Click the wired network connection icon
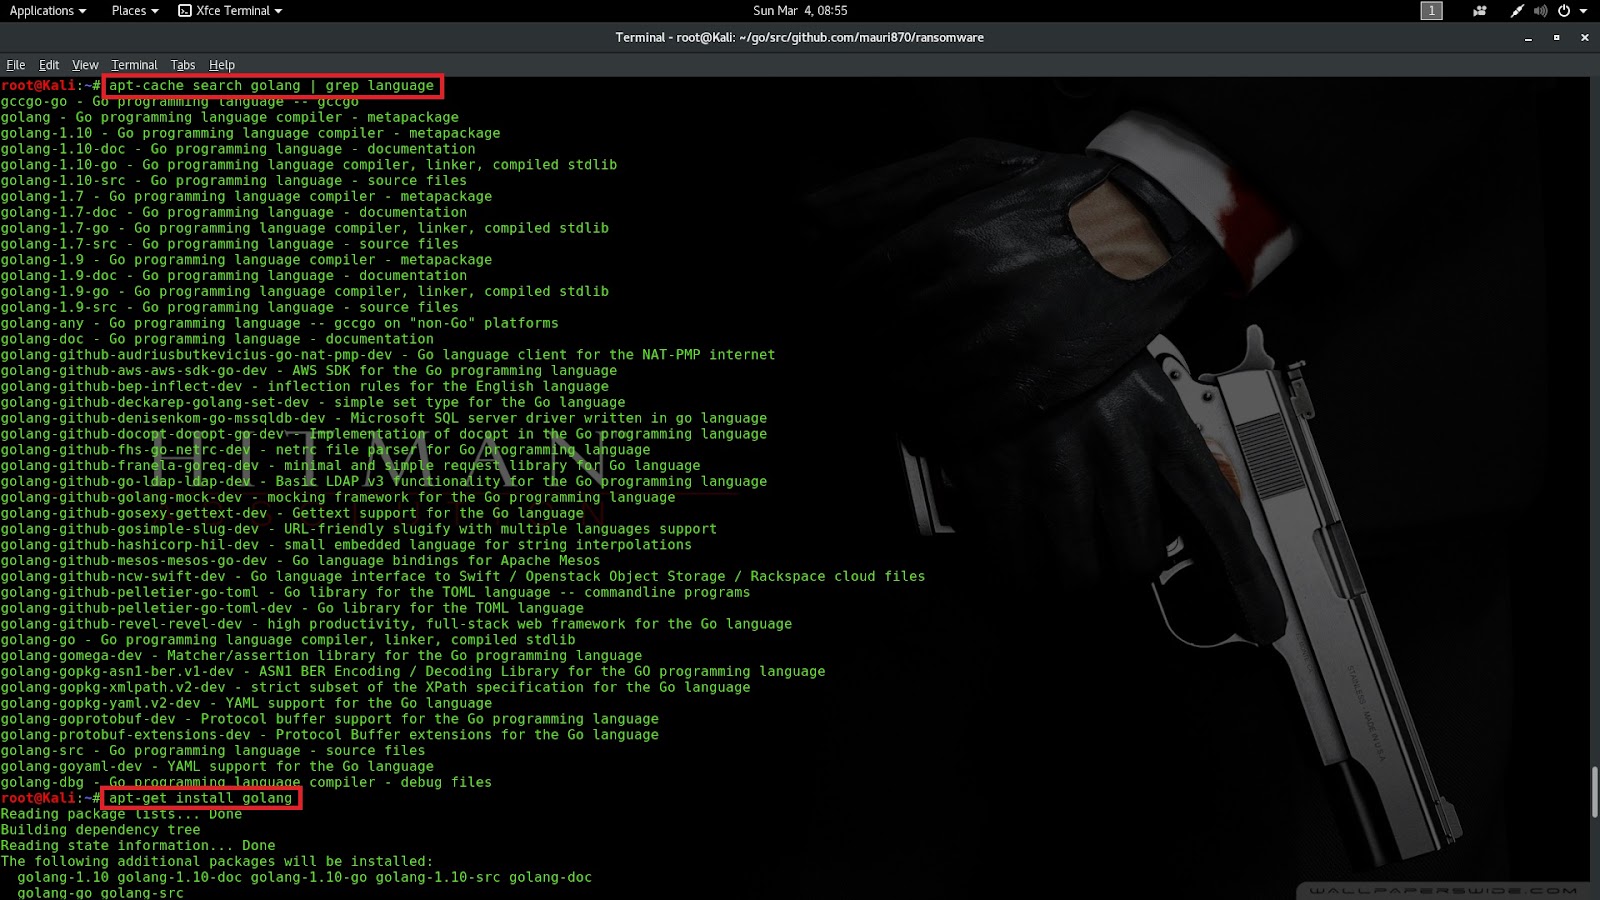Viewport: 1600px width, 900px height. [x=1517, y=11]
